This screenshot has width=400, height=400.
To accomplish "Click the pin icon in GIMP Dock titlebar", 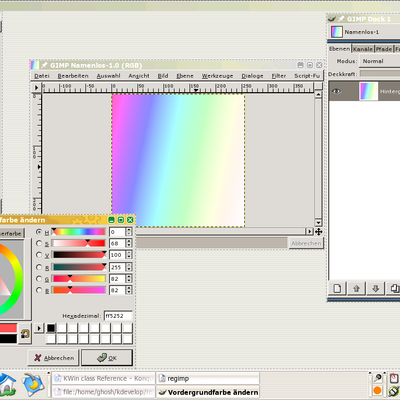I will (x=341, y=19).
